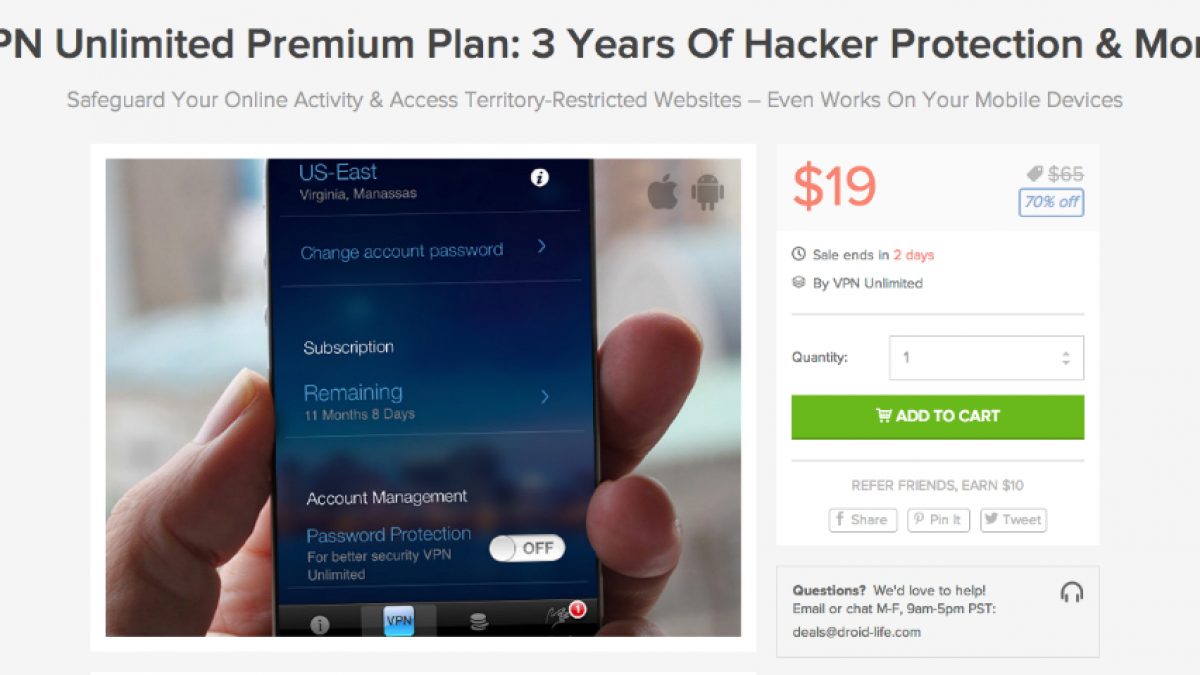Click the price tag icon beside $65

pyautogui.click(x=1035, y=174)
